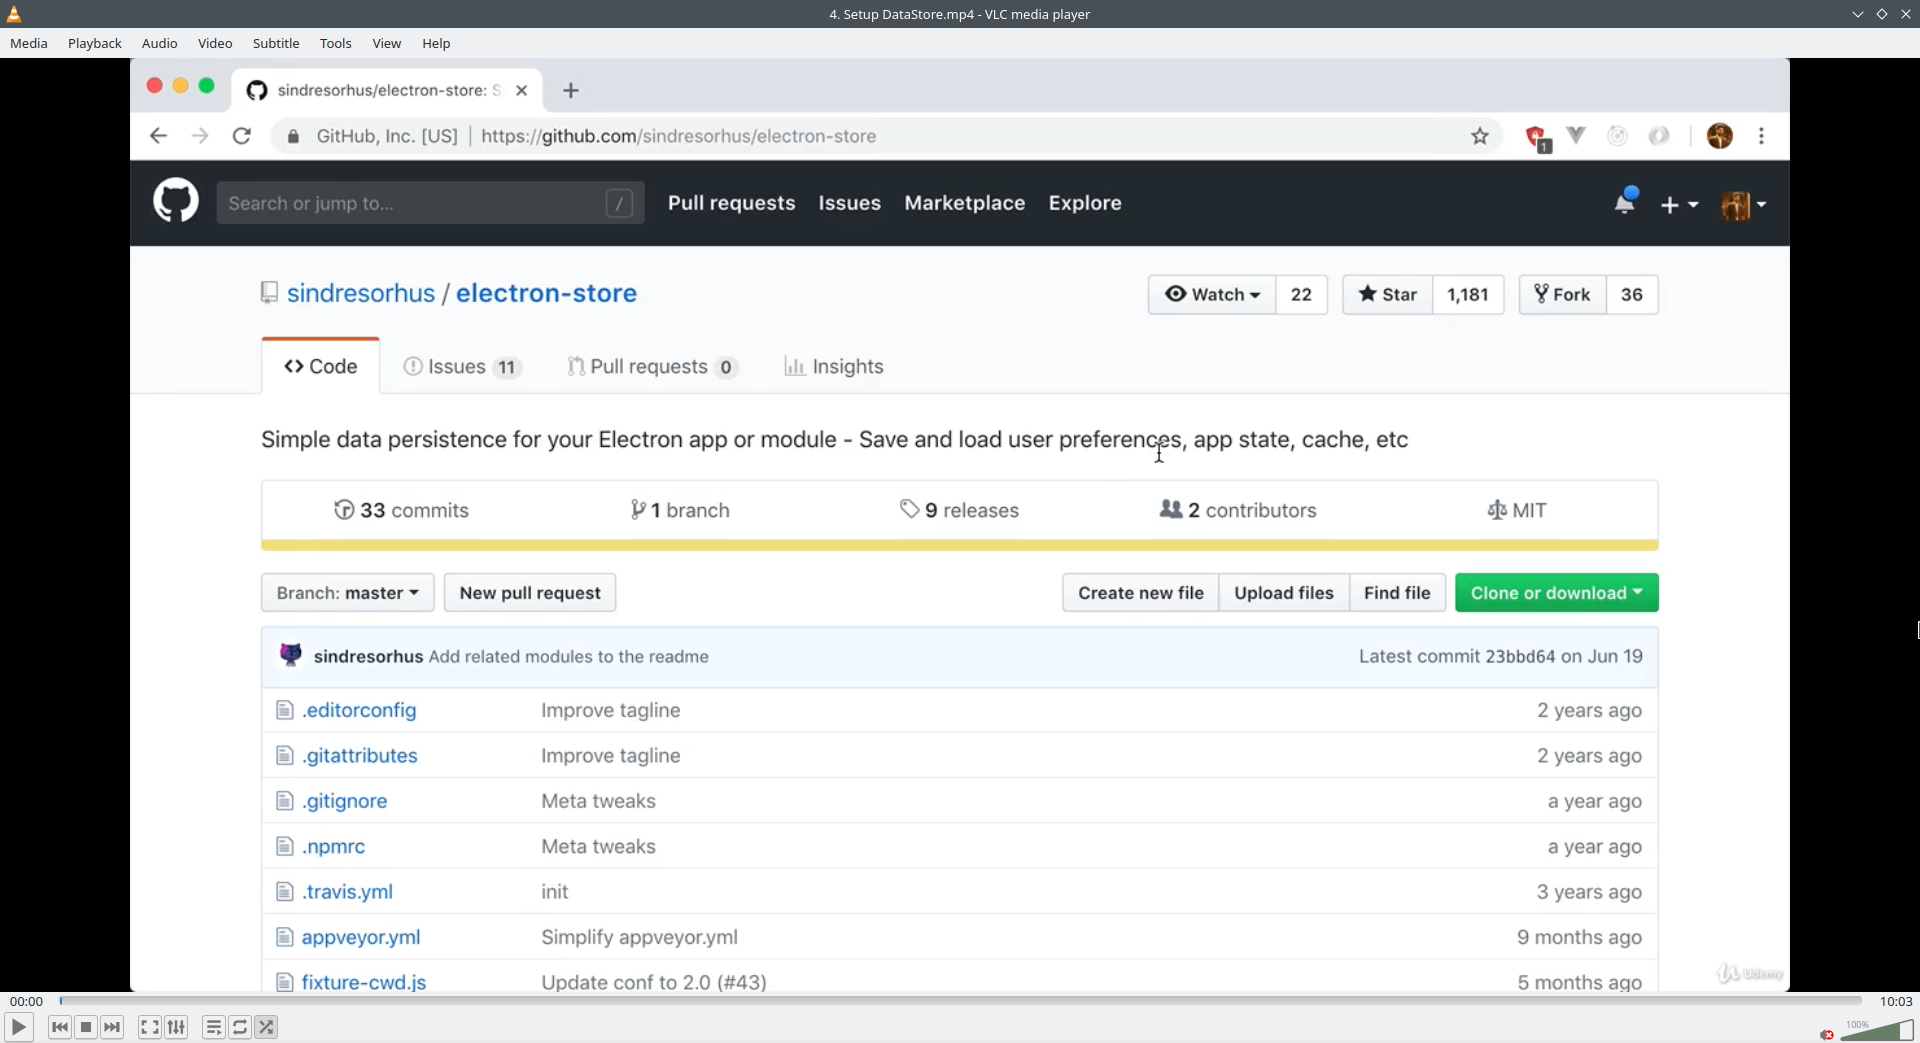The height and width of the screenshot is (1043, 1920).
Task: Open Pull requests in GitHub top nav
Action: (732, 203)
